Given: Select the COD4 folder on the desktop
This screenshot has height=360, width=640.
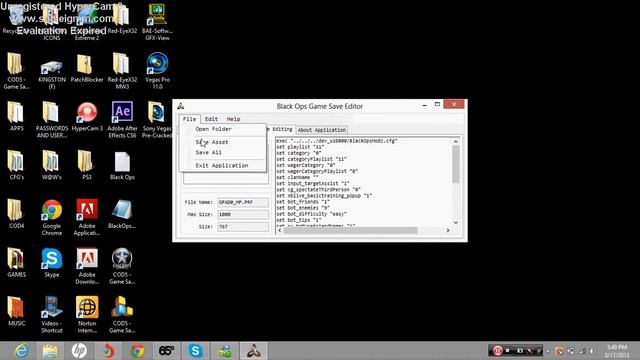Looking at the screenshot, I should [x=16, y=214].
